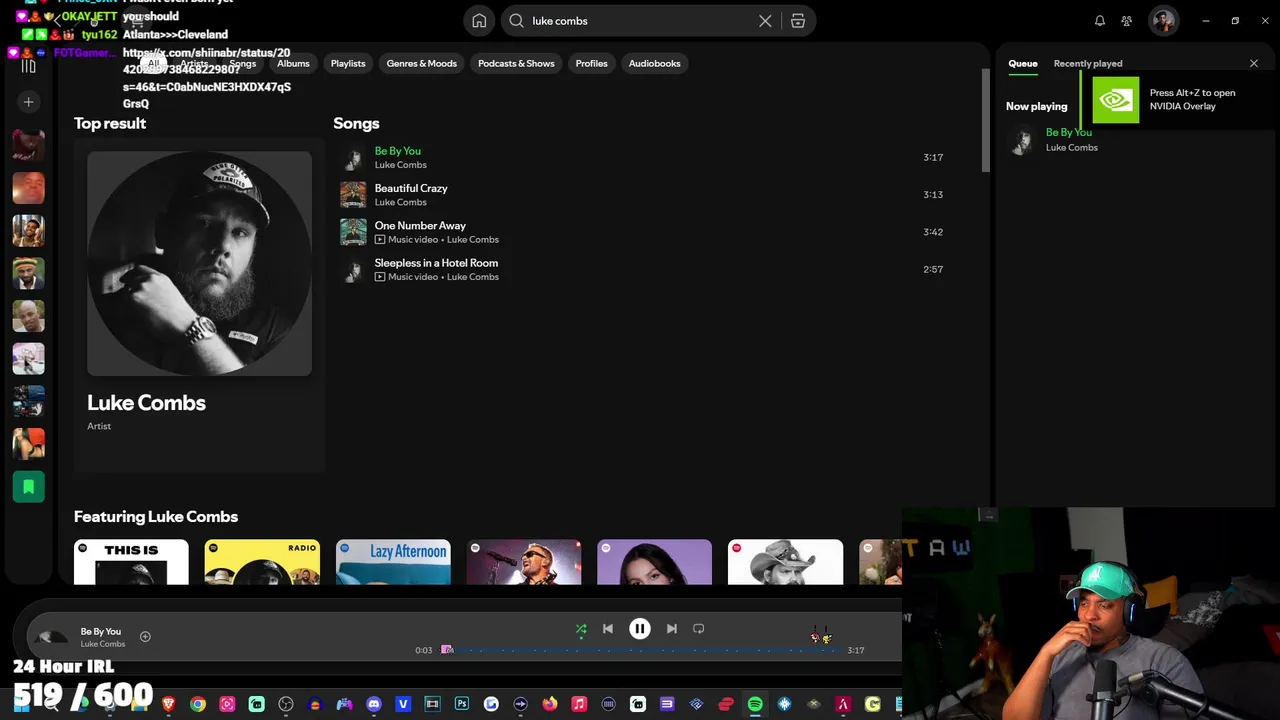The height and width of the screenshot is (720, 1280).
Task: Open Spotify from the taskbar
Action: (755, 704)
